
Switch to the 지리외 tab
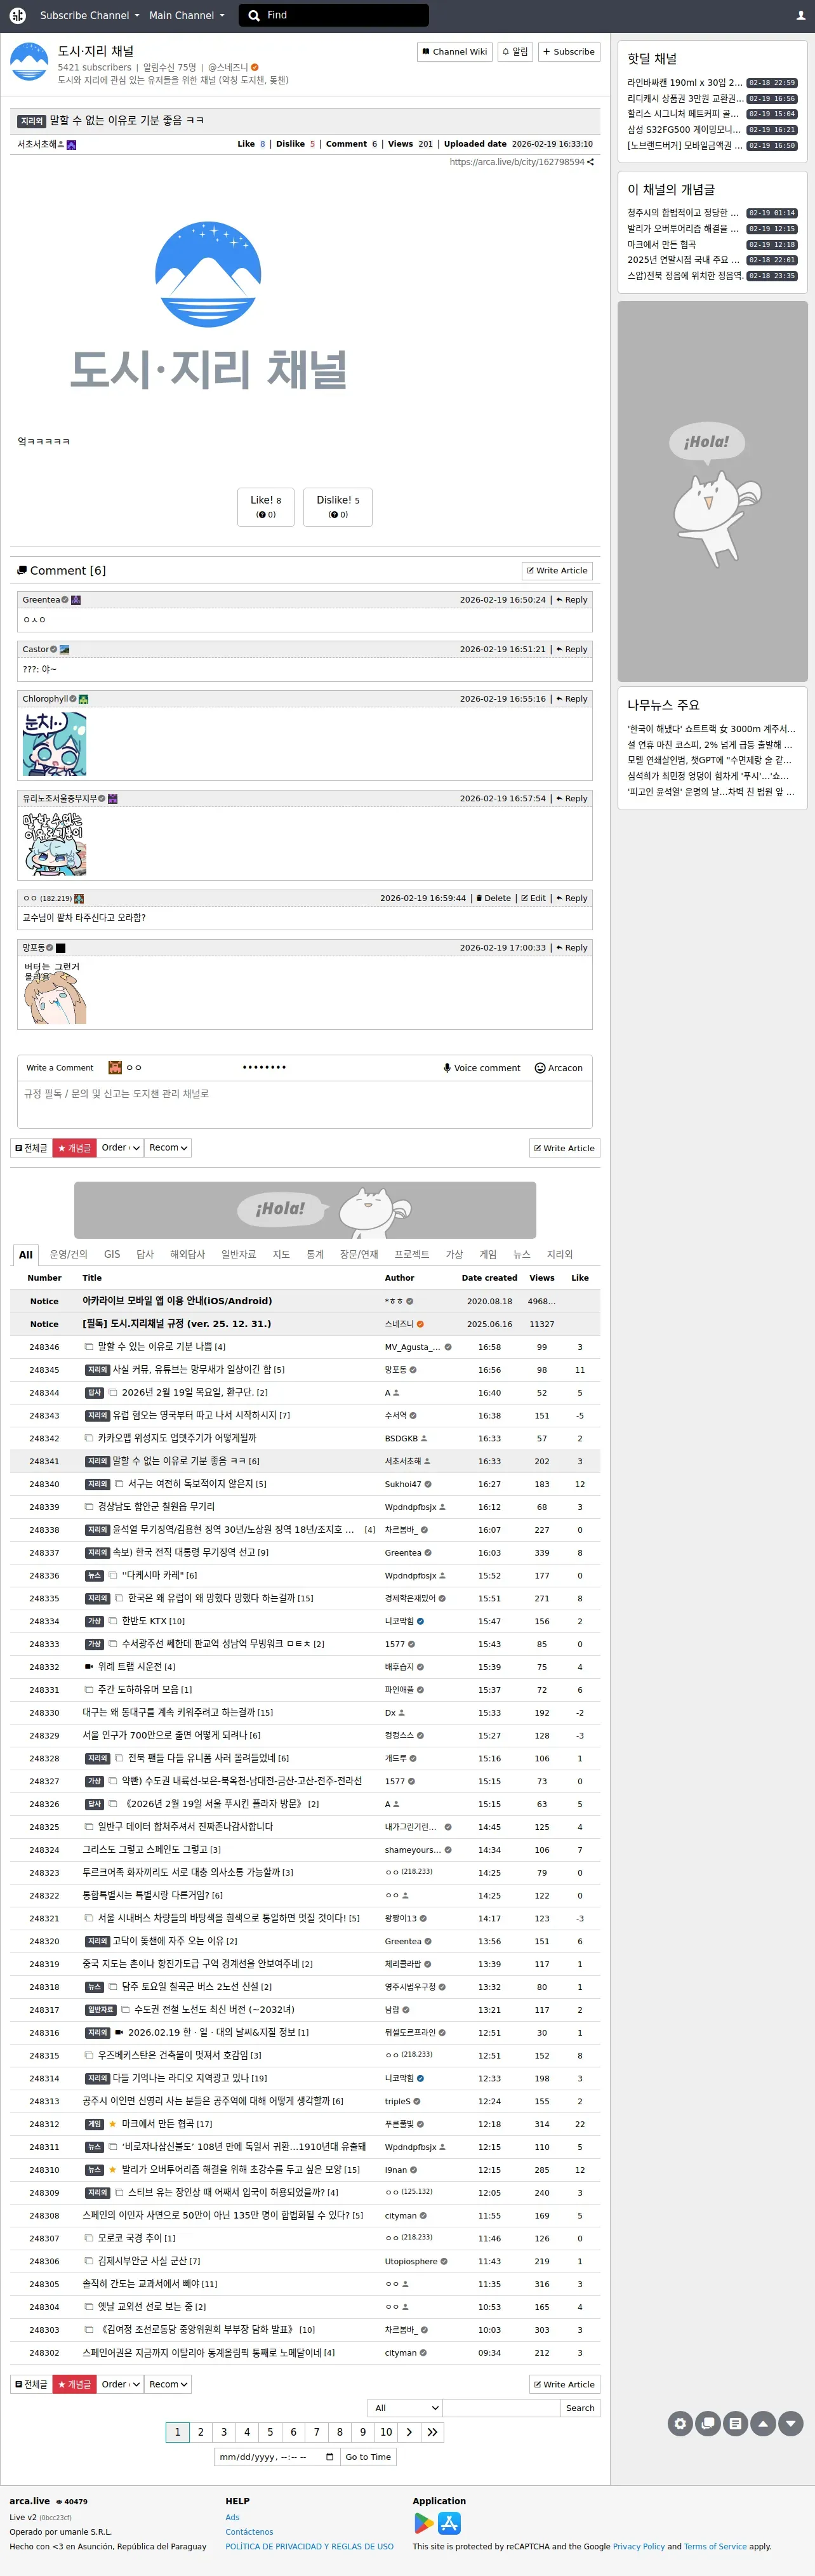(x=560, y=1254)
